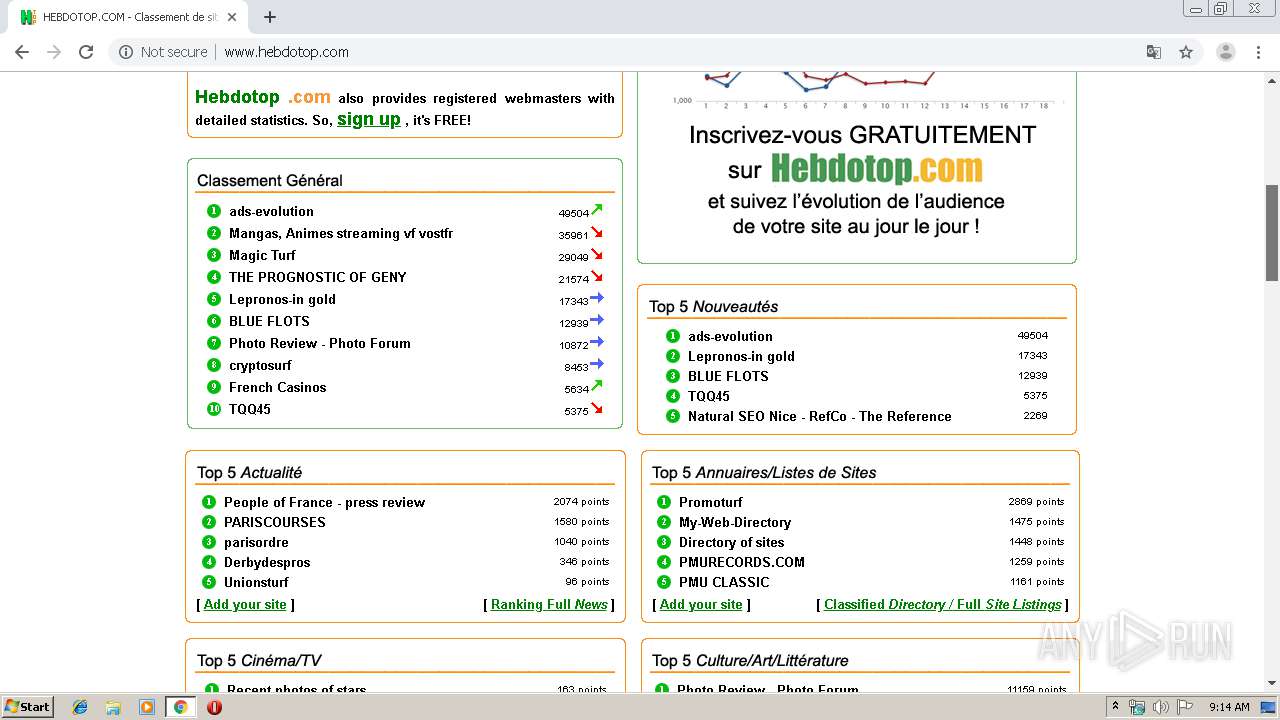Open Classified Directory / Full Site Listings

point(942,604)
